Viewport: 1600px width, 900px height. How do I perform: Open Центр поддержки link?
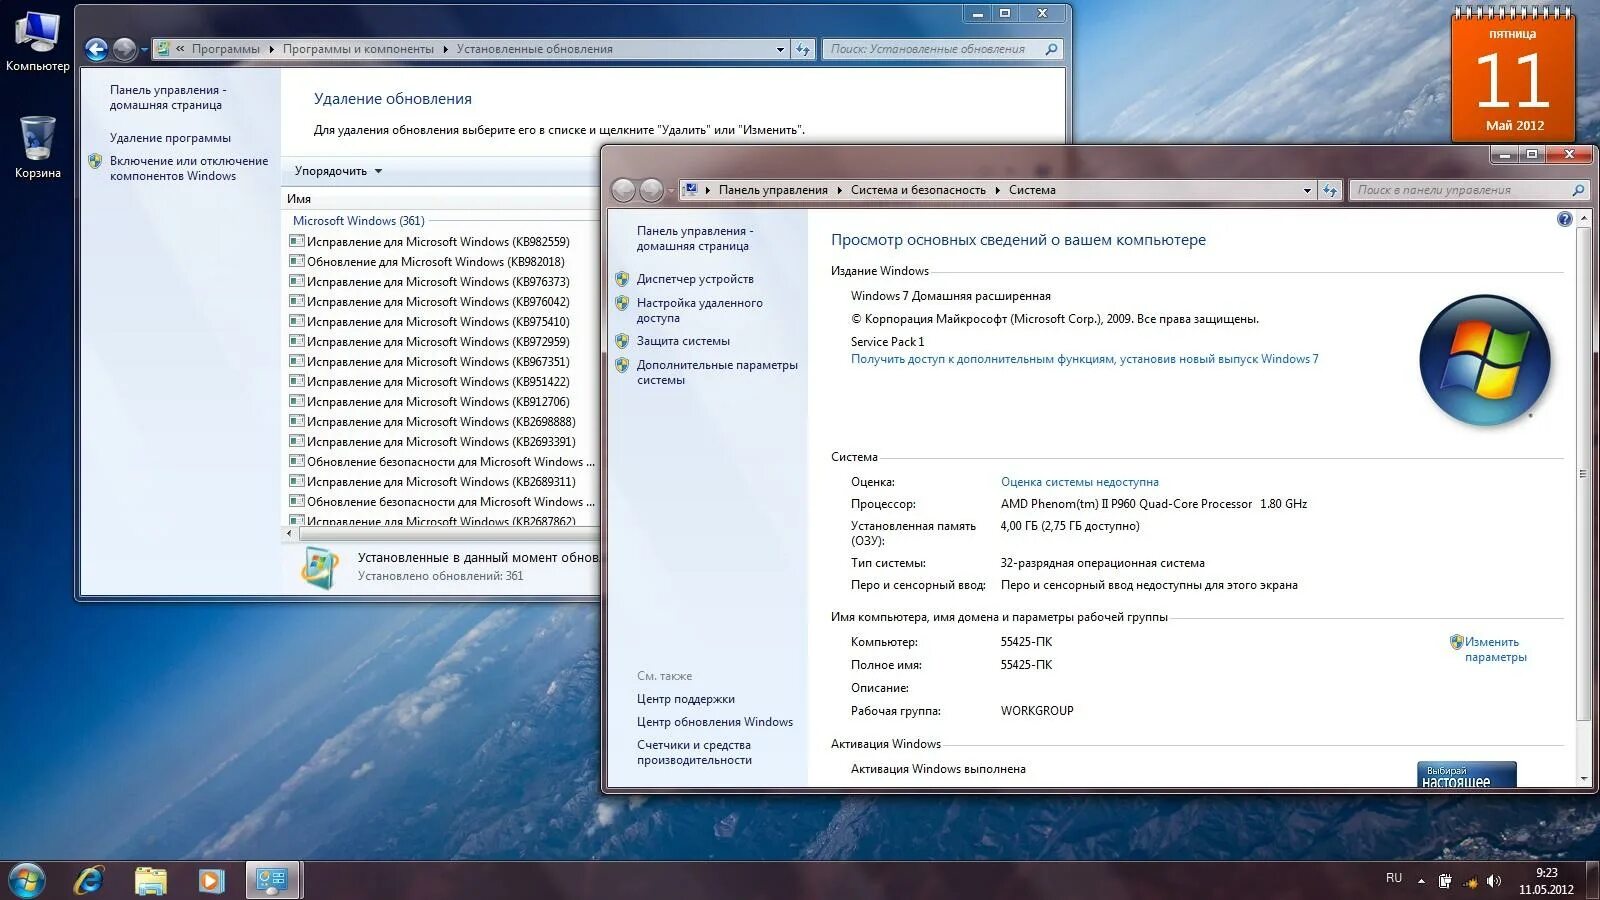686,699
